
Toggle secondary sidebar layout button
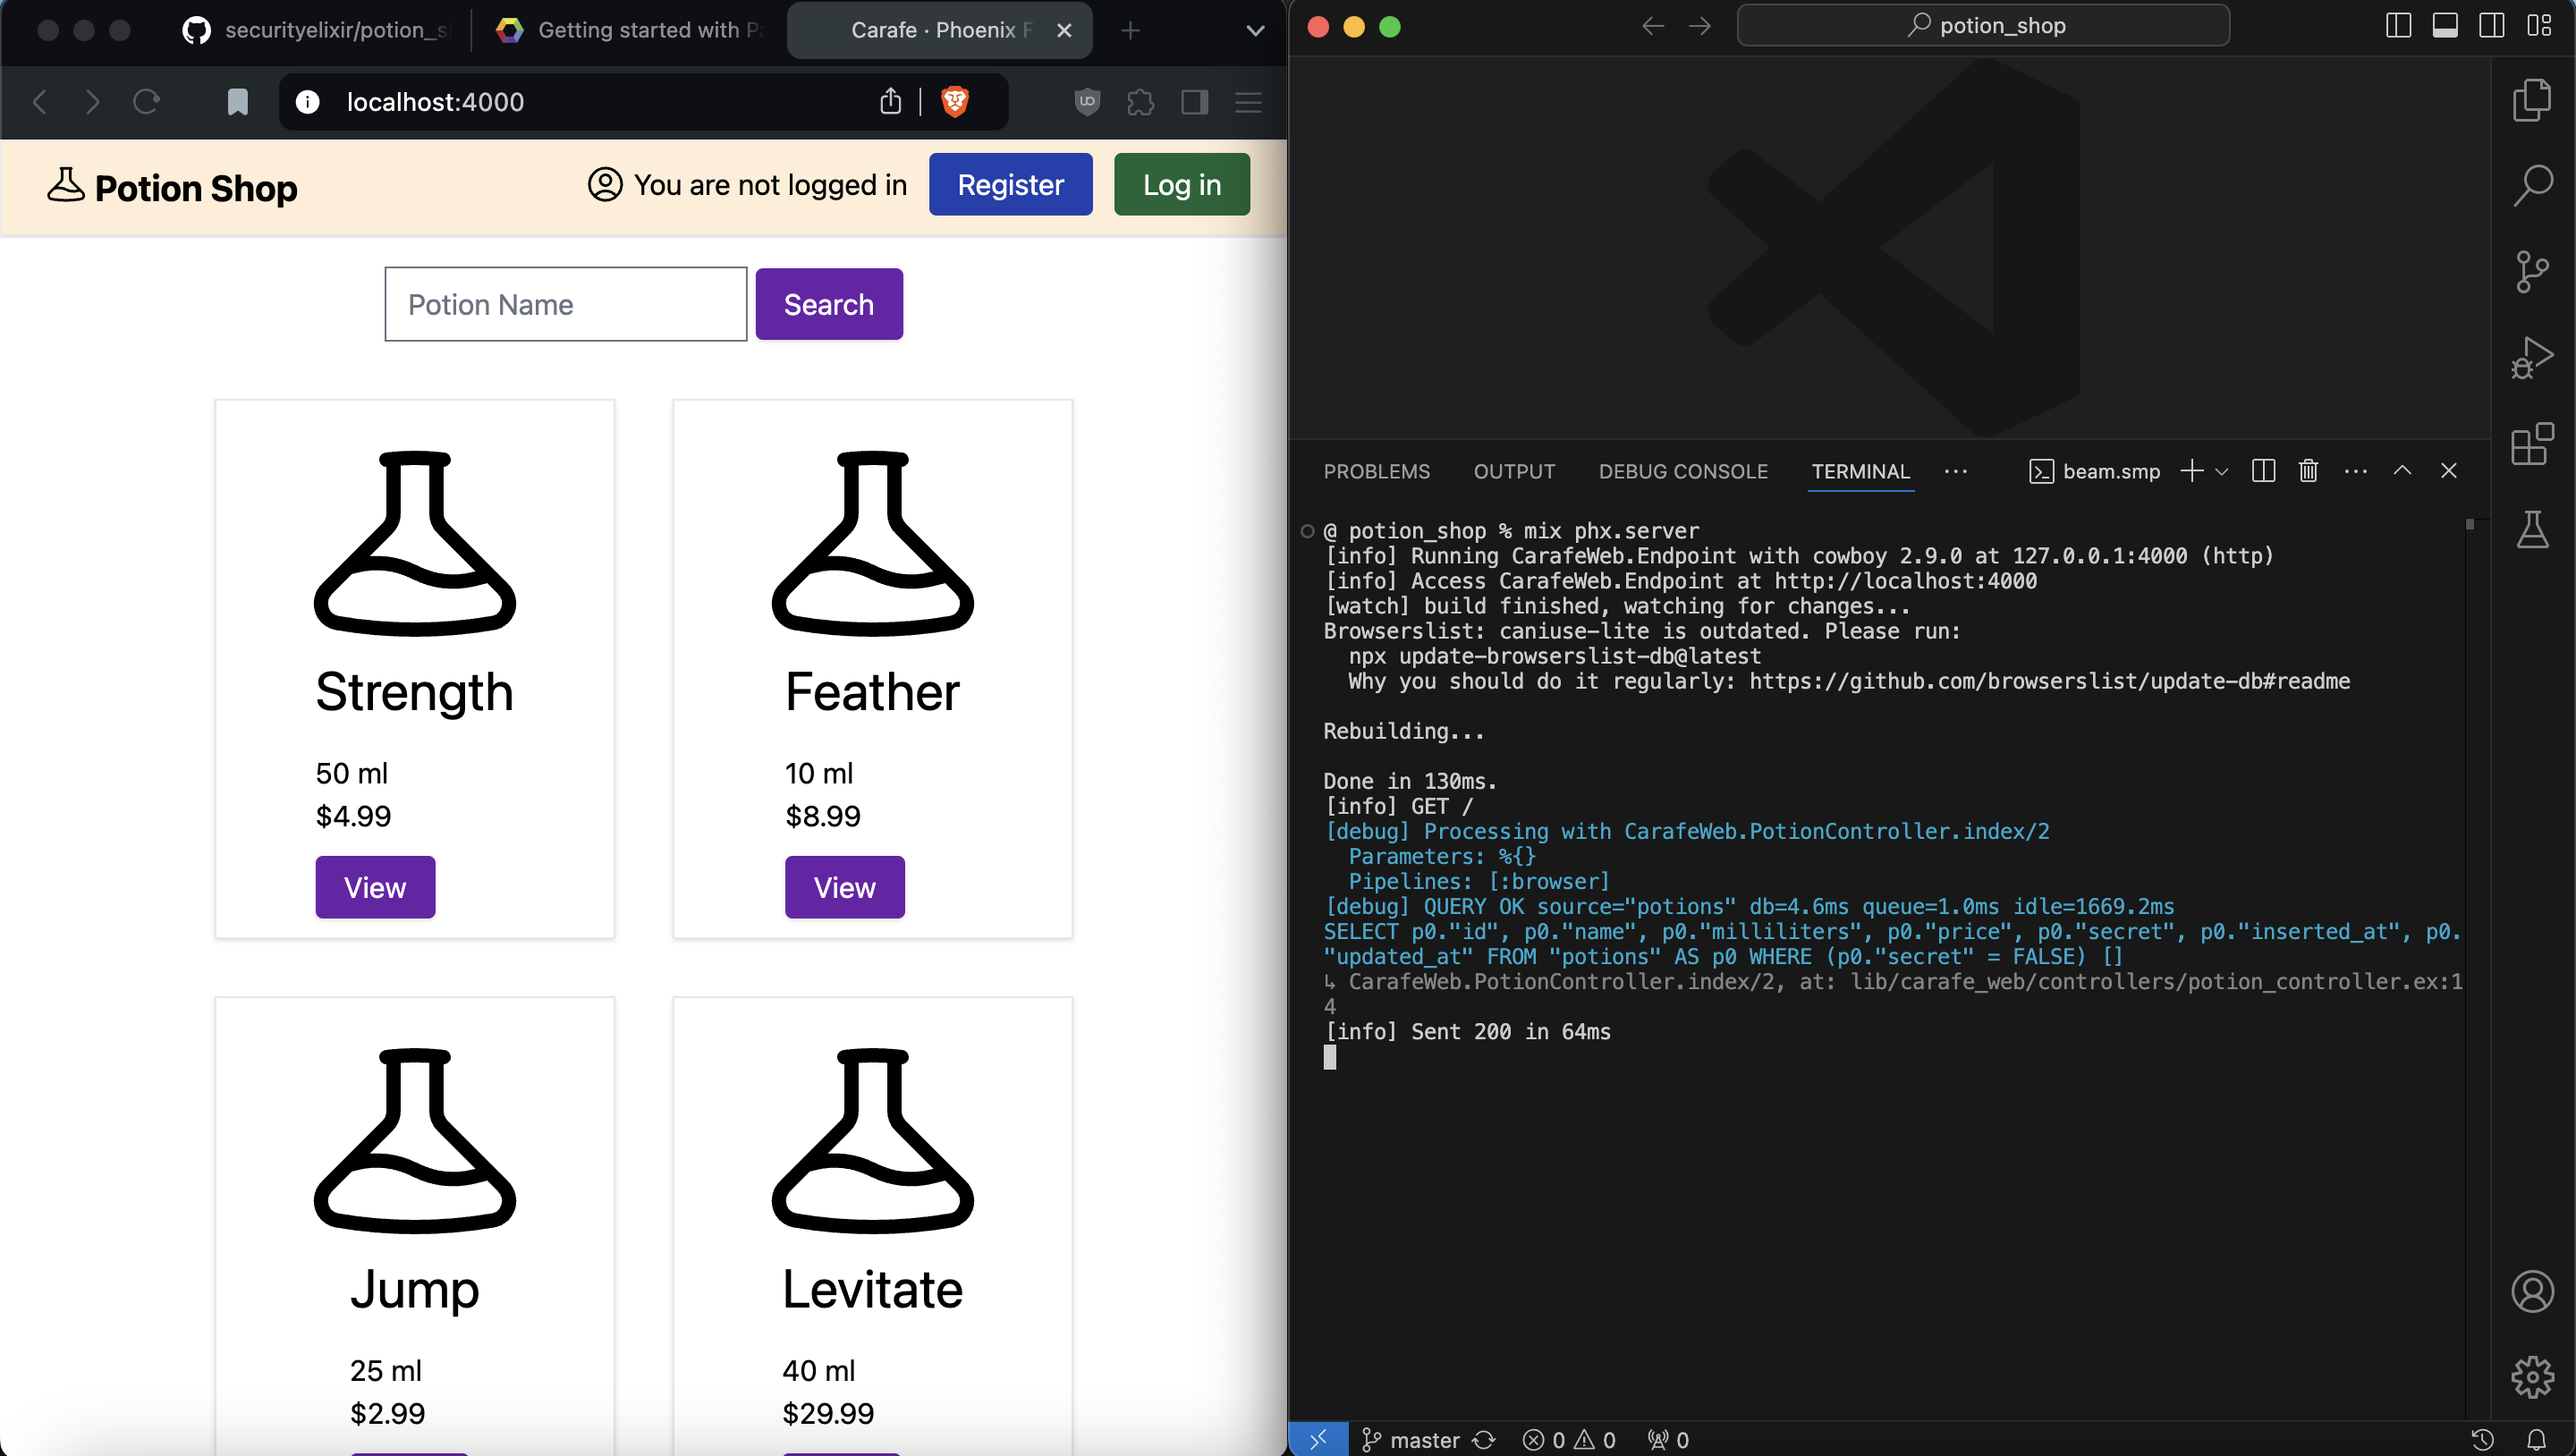(x=2491, y=26)
